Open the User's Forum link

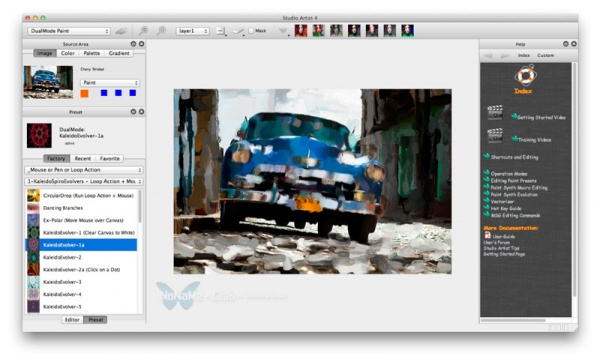tap(497, 243)
